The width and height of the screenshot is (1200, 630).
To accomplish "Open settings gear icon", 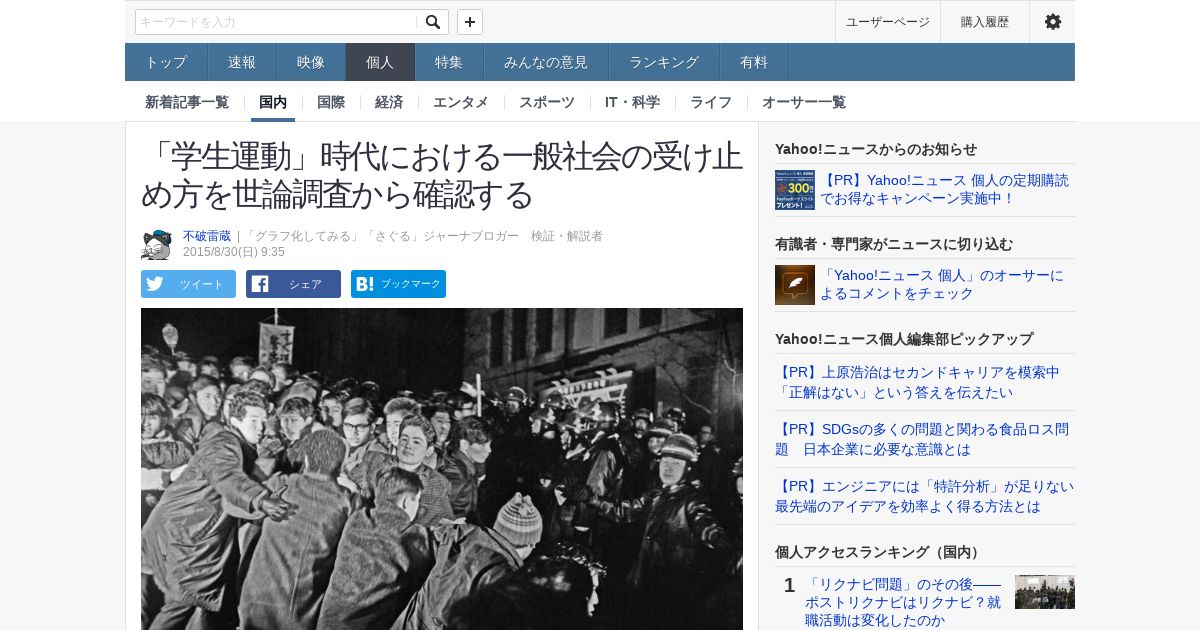I will [1053, 22].
